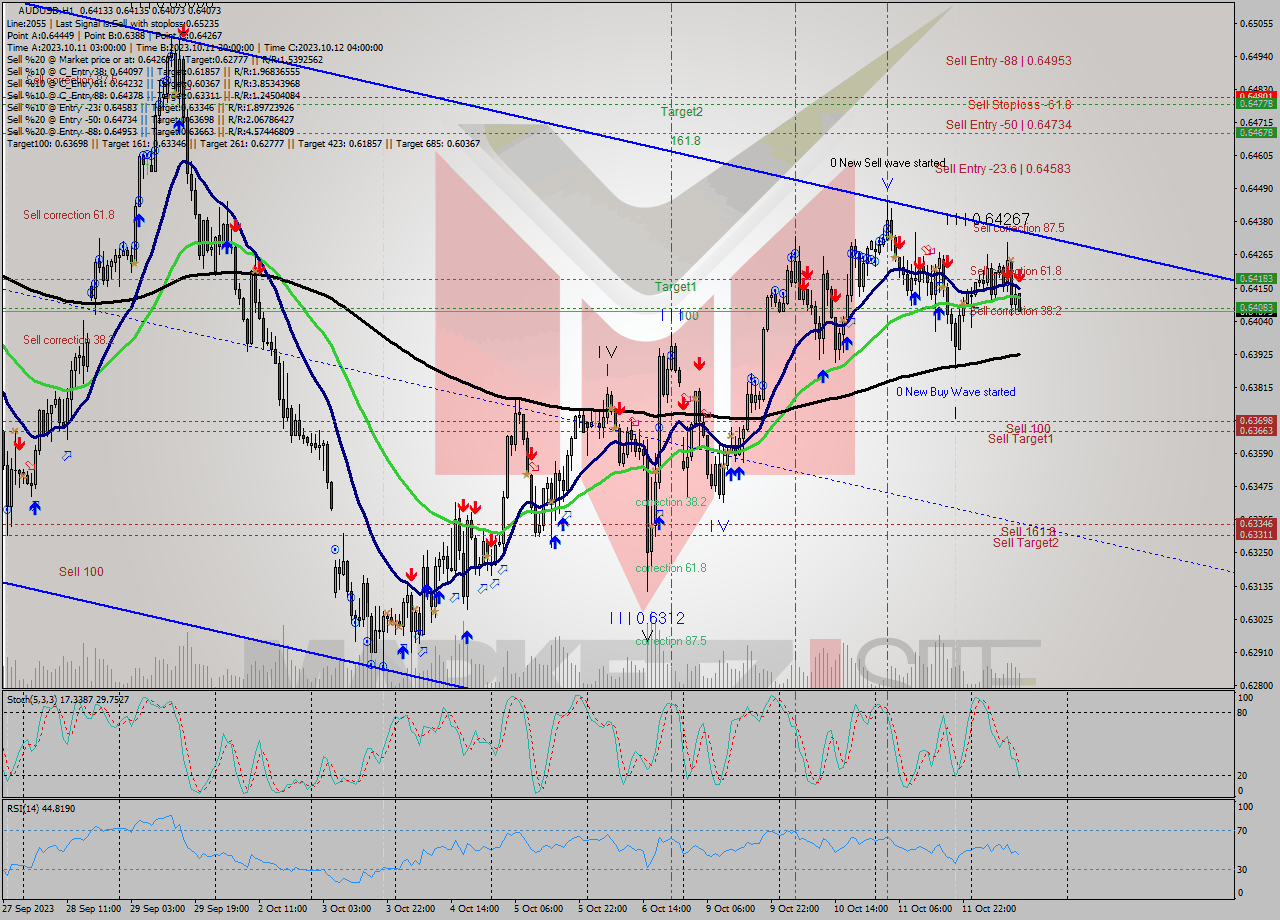
Task: Click the 'Sell correction 38.2' label by the latest candles
Action: coord(1015,311)
